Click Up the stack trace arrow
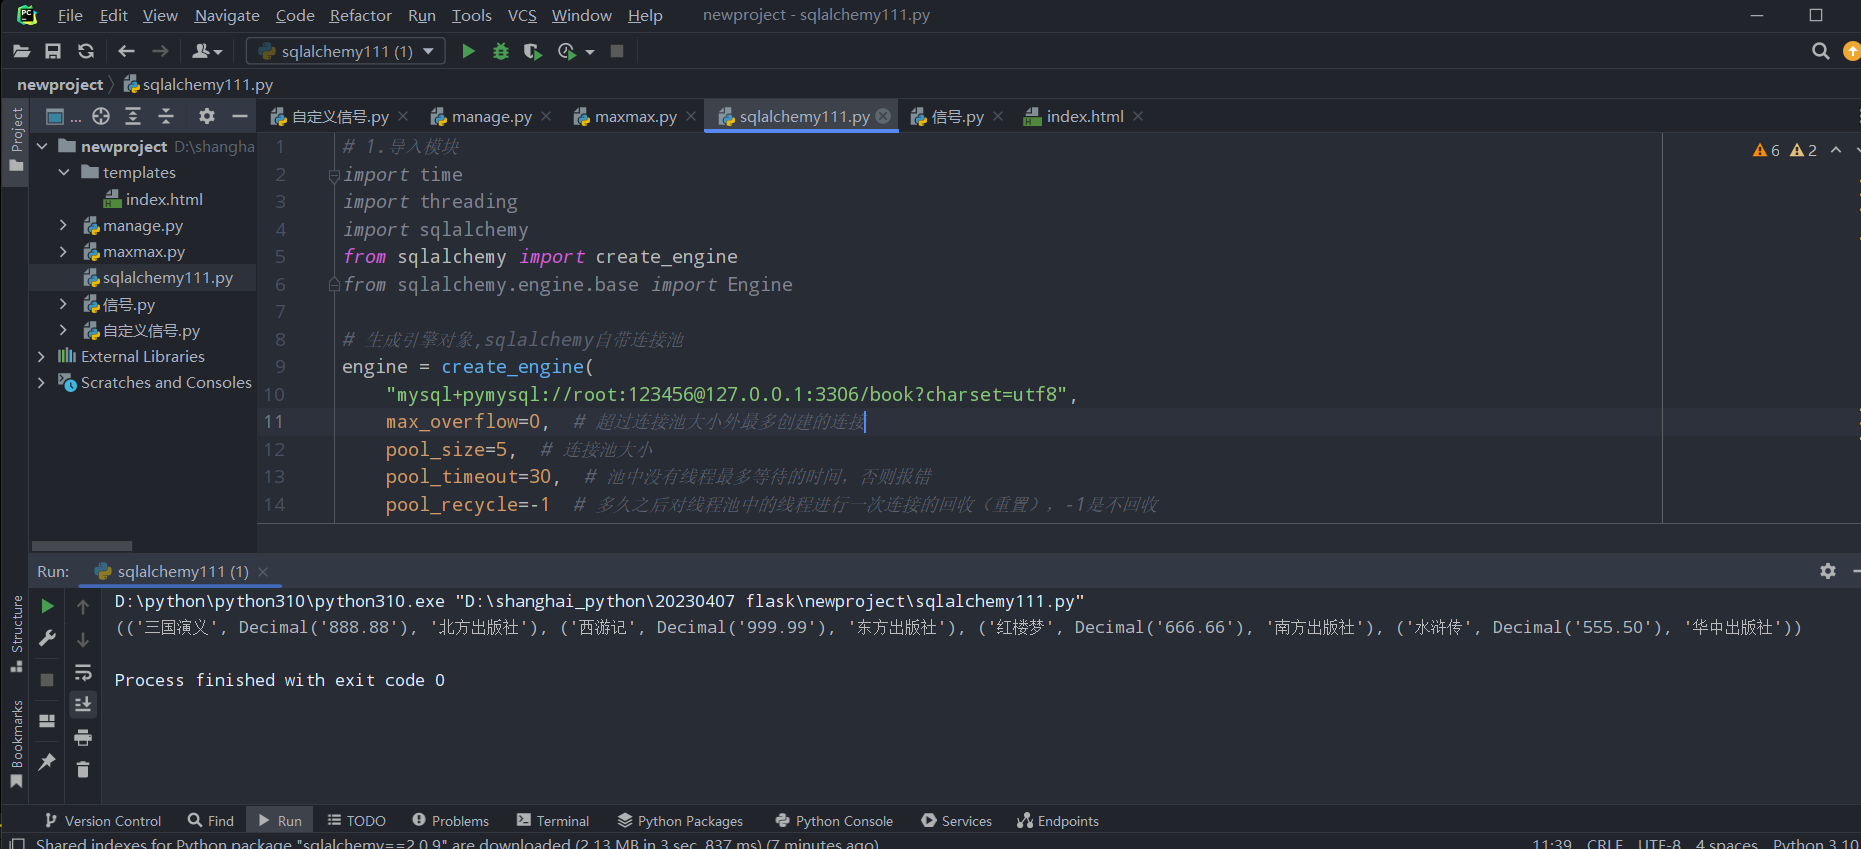 (83, 606)
